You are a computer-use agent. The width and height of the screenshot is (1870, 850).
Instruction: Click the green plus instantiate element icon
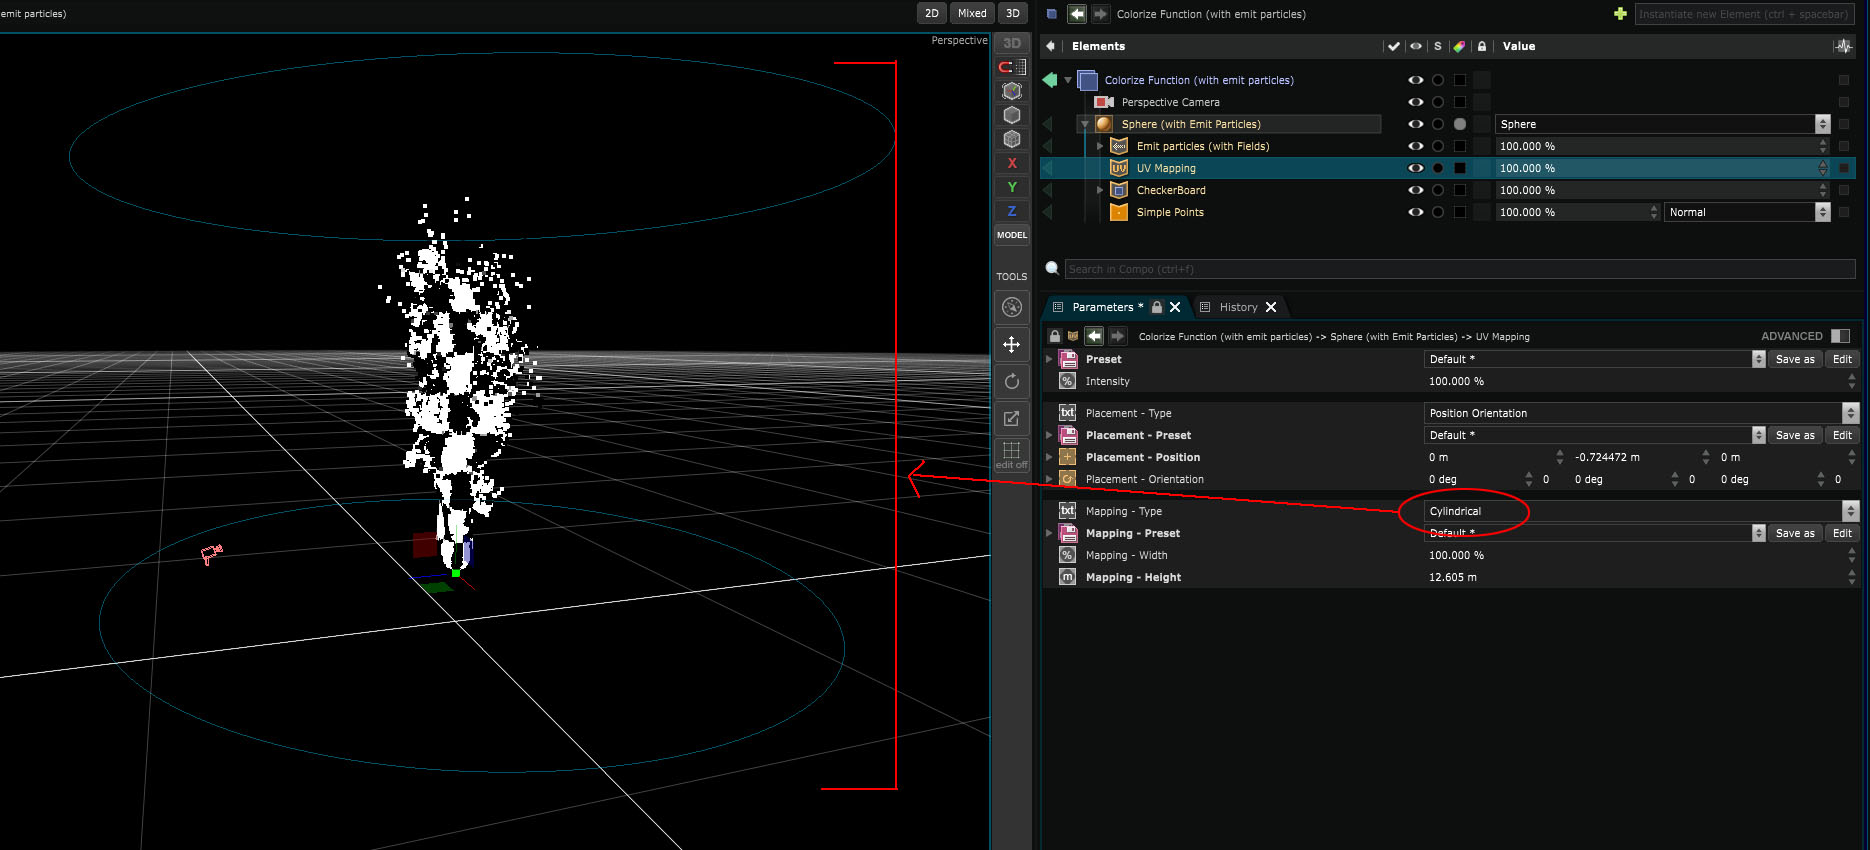(x=1620, y=14)
